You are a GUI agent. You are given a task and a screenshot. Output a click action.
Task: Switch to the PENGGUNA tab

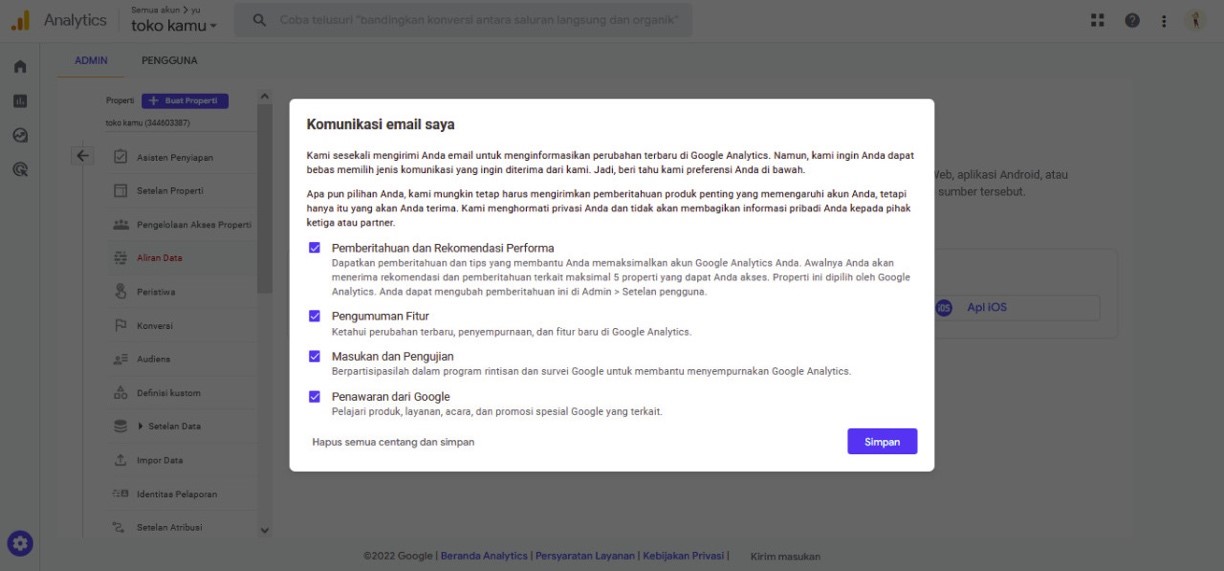coord(170,60)
